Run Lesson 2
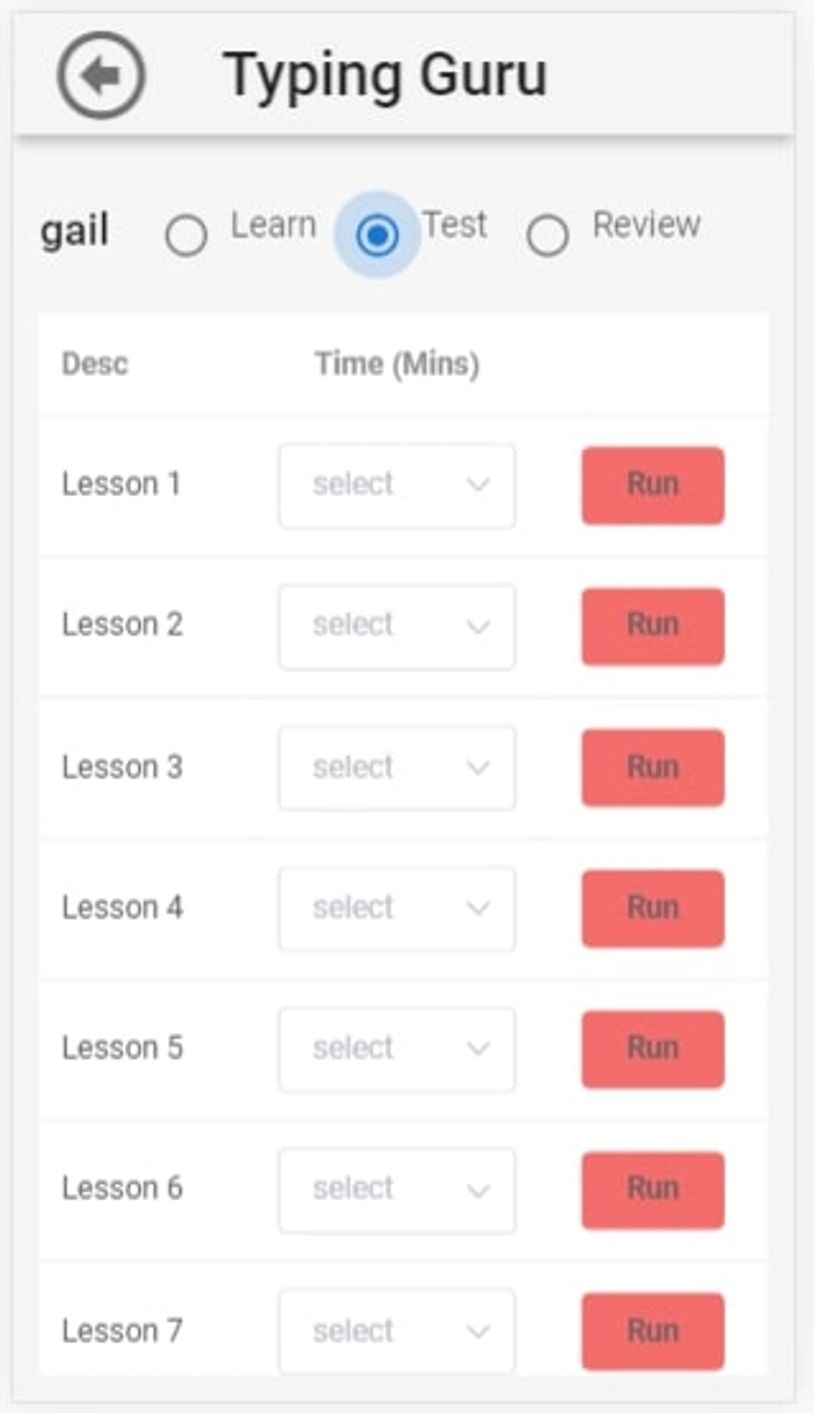819x1413 pixels. 651,625
